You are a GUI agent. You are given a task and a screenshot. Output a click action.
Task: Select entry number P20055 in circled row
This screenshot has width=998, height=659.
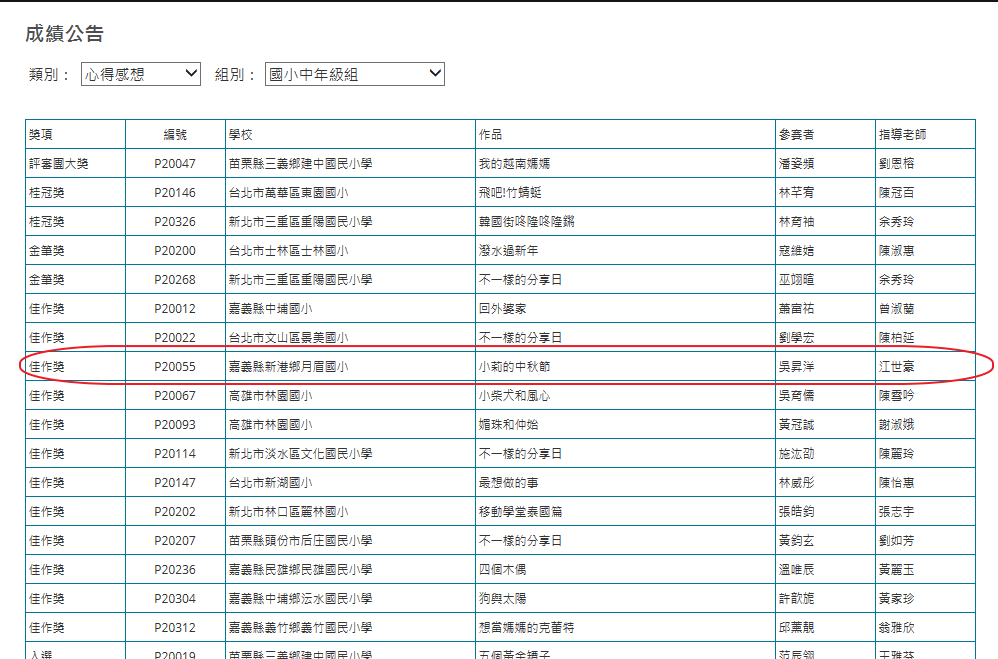pos(175,367)
